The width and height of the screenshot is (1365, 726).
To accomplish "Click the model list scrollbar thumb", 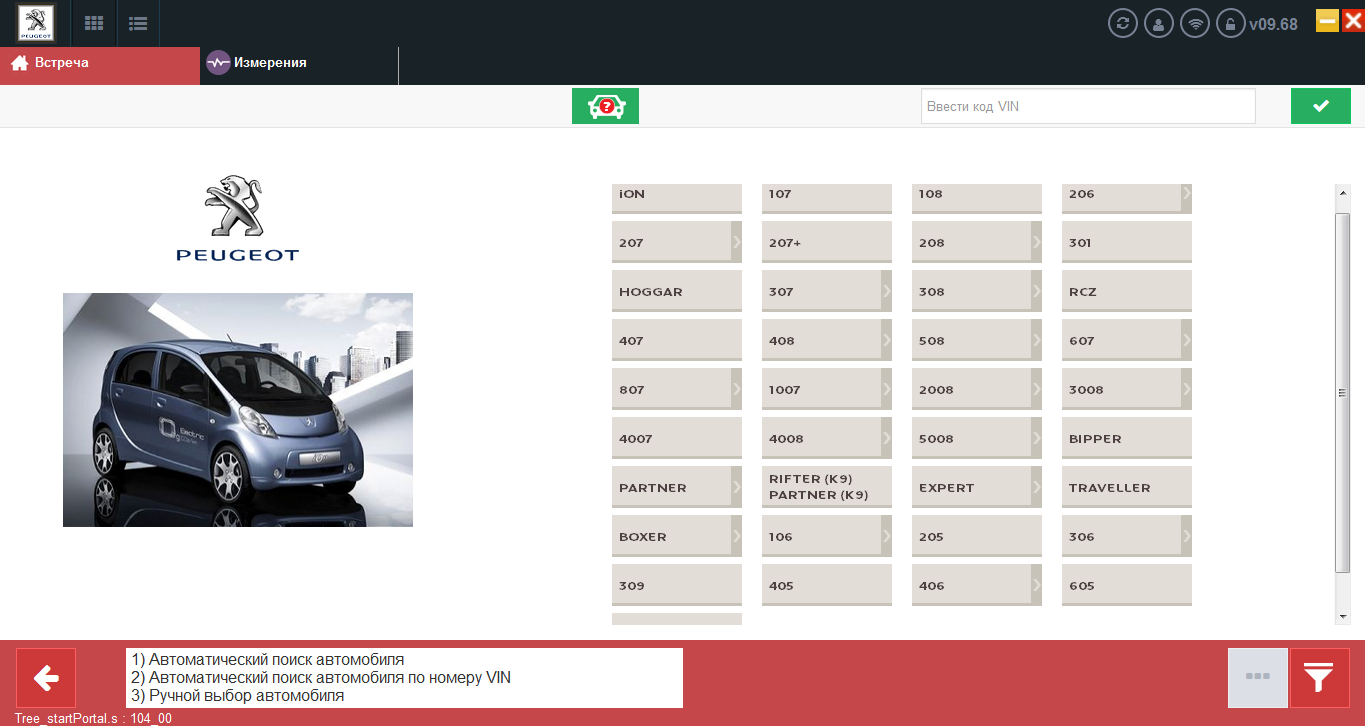I will point(1343,393).
